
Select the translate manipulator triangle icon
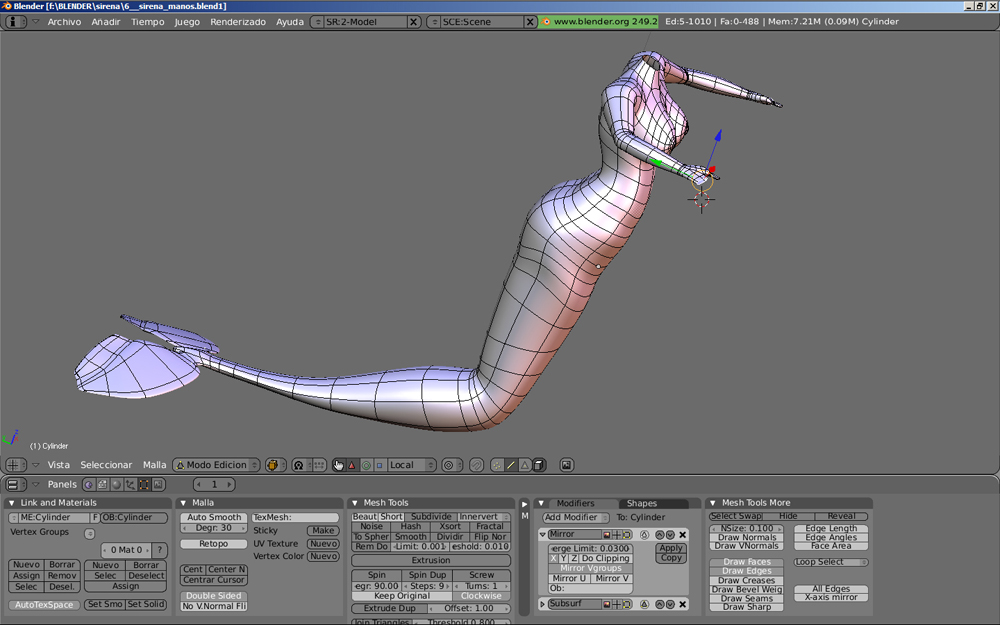352,465
